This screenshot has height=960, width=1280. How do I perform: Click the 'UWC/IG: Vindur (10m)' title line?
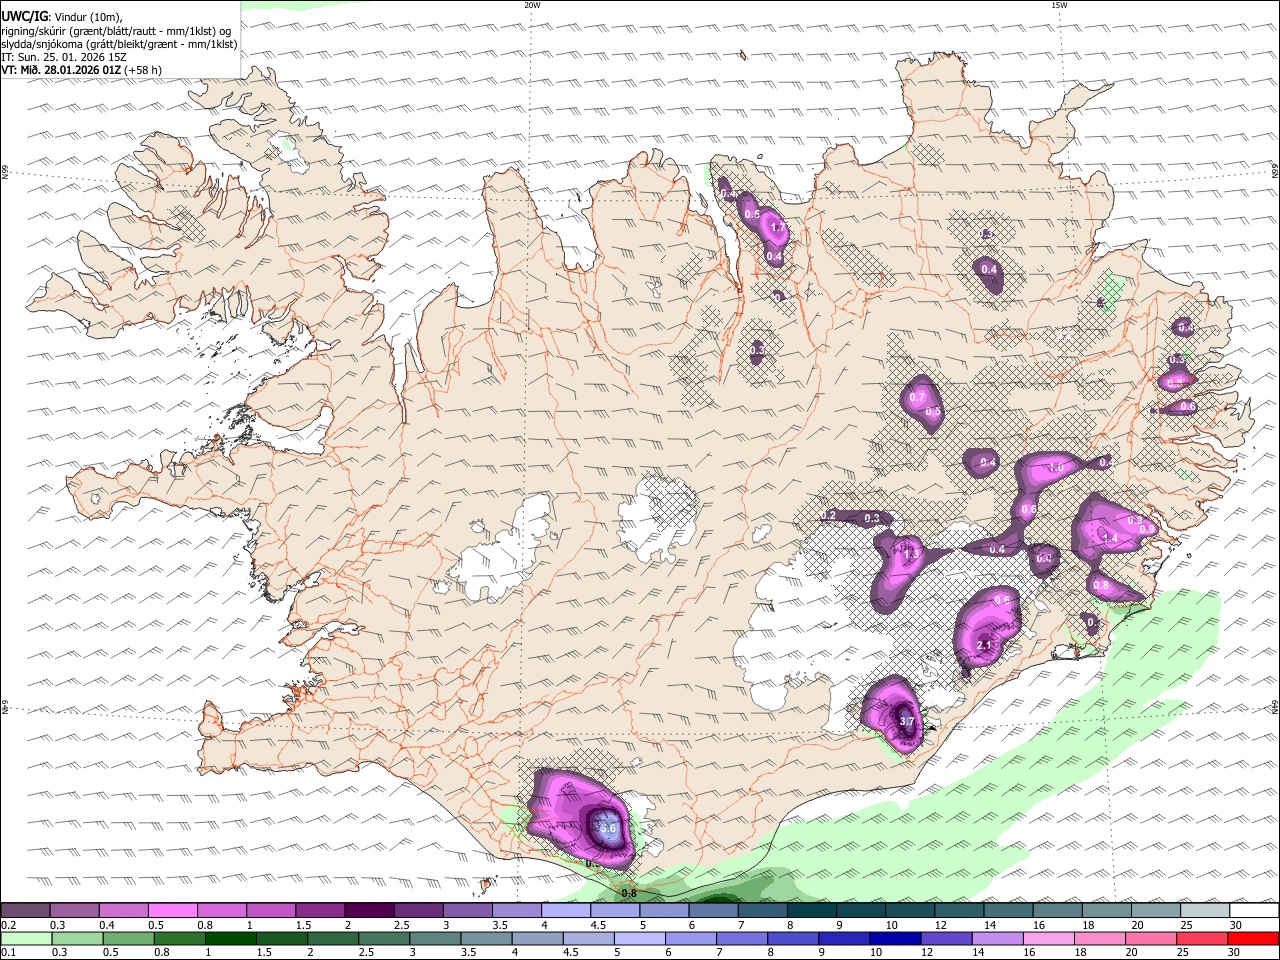(61, 16)
